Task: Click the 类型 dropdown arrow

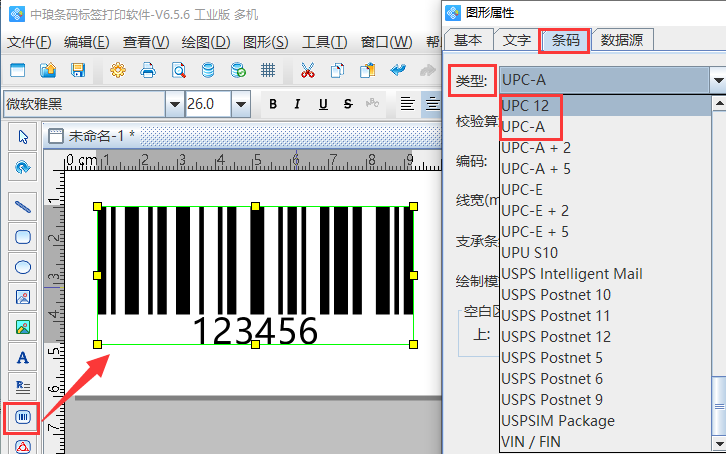Action: coord(718,81)
